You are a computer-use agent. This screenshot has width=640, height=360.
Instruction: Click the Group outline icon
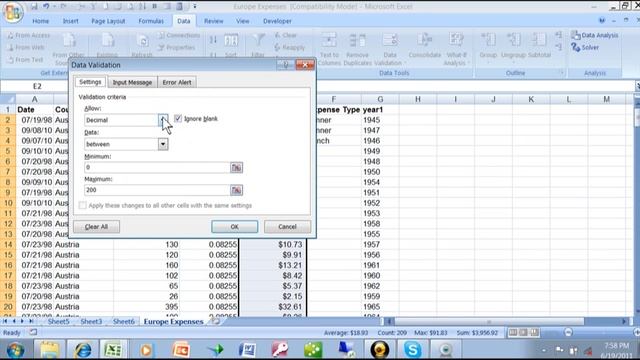488,40
